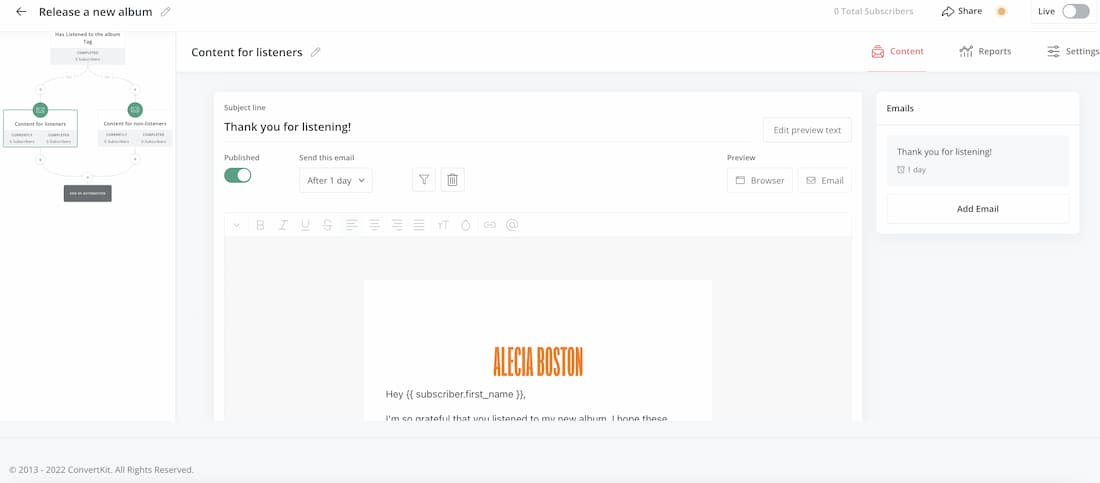Image resolution: width=1100 pixels, height=483 pixels.
Task: Apply underline formatting
Action: click(305, 225)
